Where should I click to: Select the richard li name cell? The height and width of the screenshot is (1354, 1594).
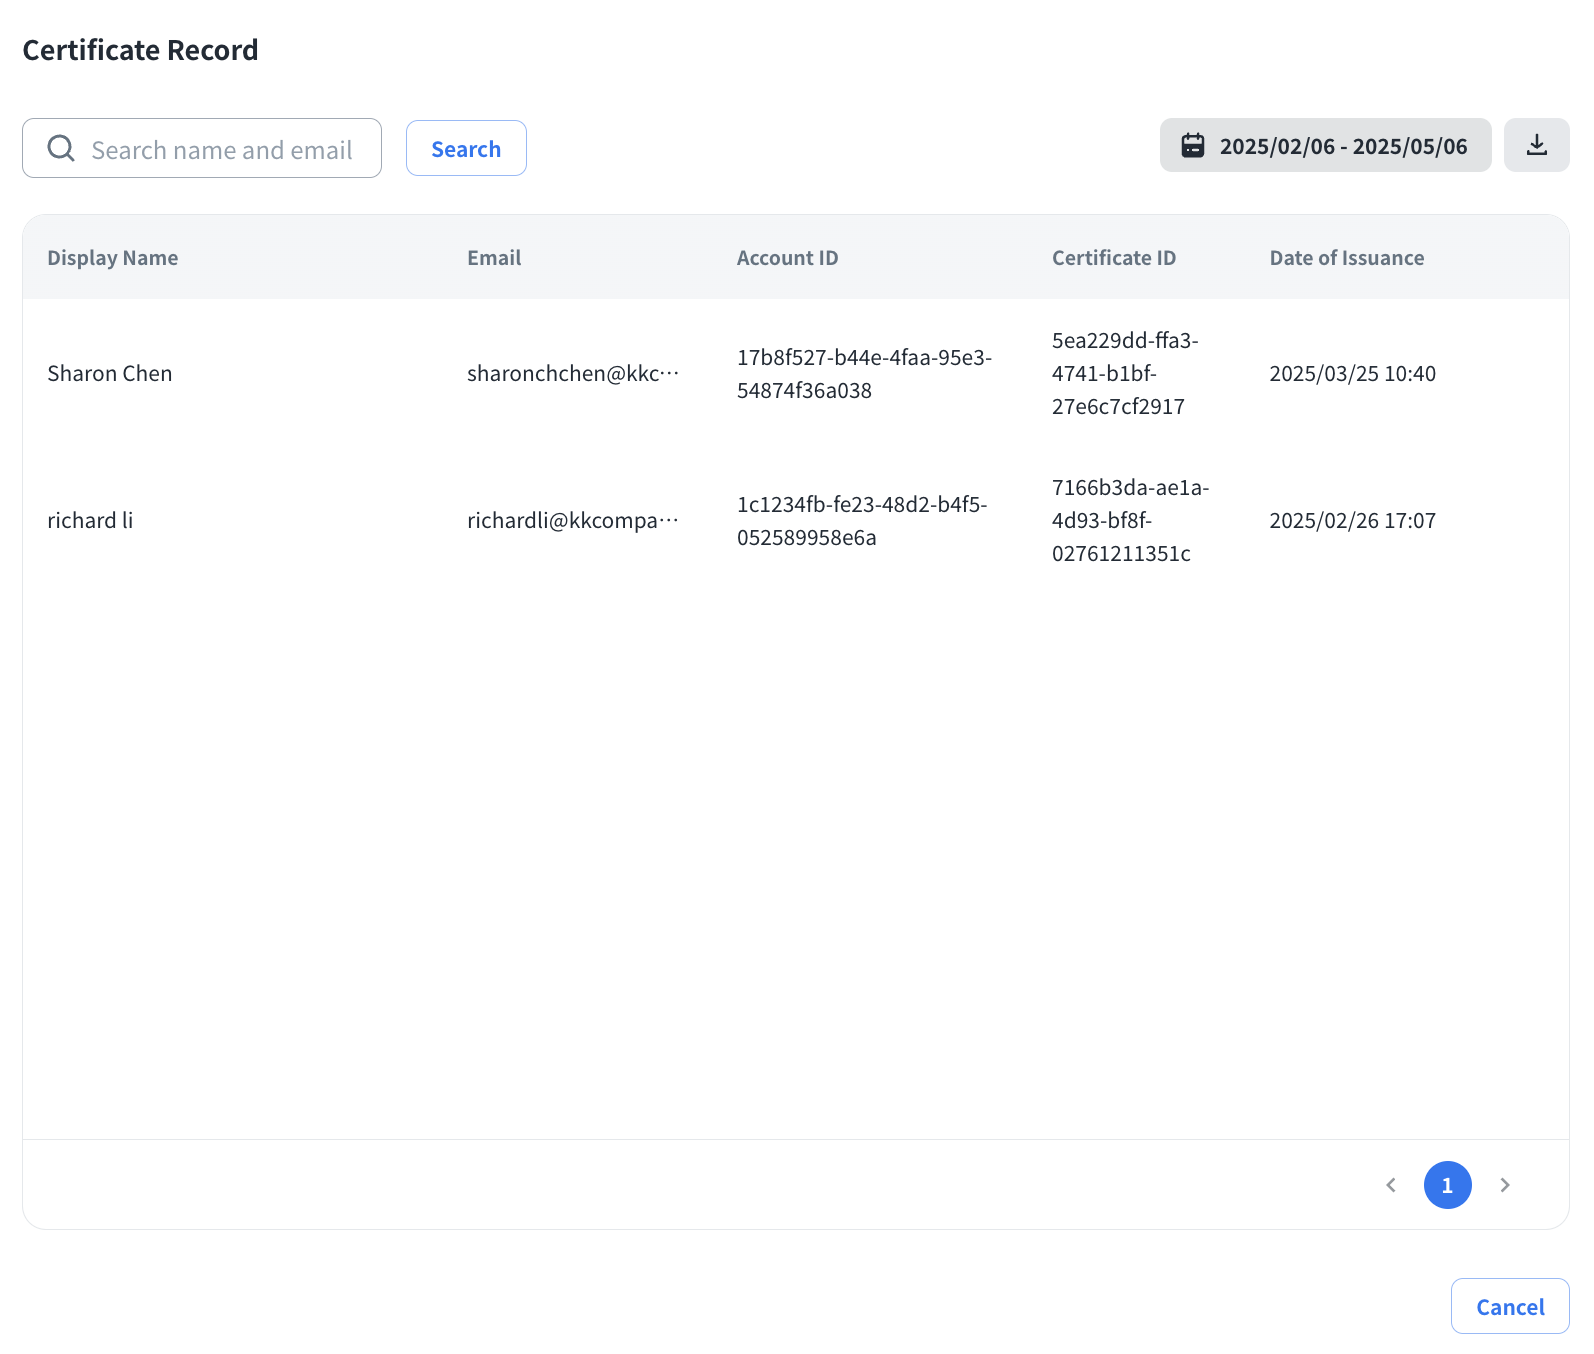90,521
